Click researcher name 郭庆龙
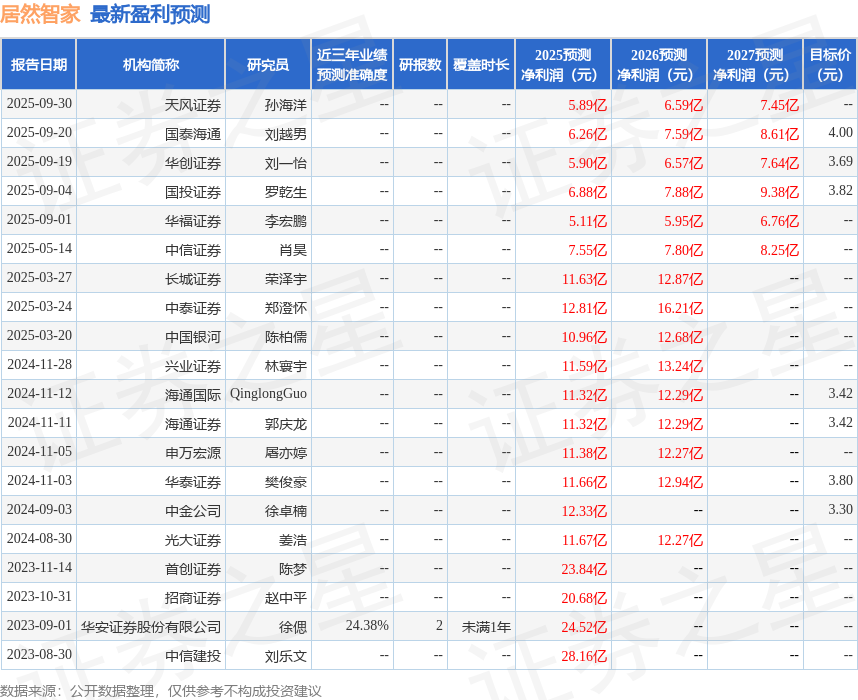The width and height of the screenshot is (858, 700). click(286, 424)
